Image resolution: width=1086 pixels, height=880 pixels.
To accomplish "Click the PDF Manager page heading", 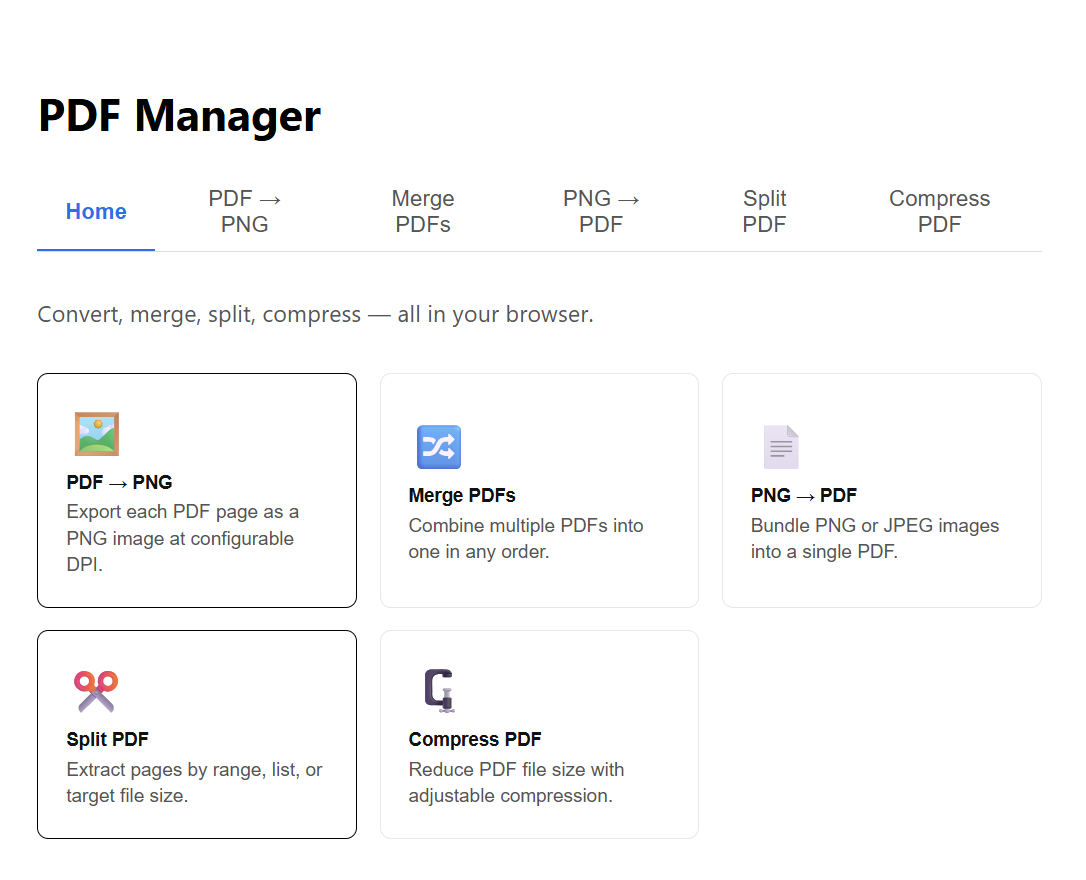I will point(180,116).
